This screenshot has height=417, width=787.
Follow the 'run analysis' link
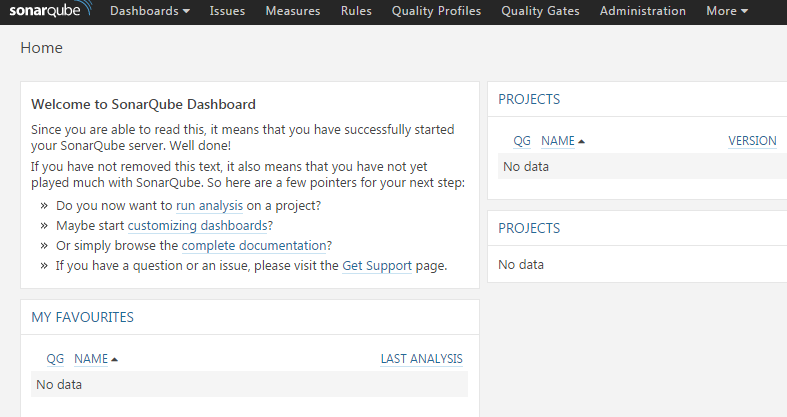pyautogui.click(x=209, y=206)
